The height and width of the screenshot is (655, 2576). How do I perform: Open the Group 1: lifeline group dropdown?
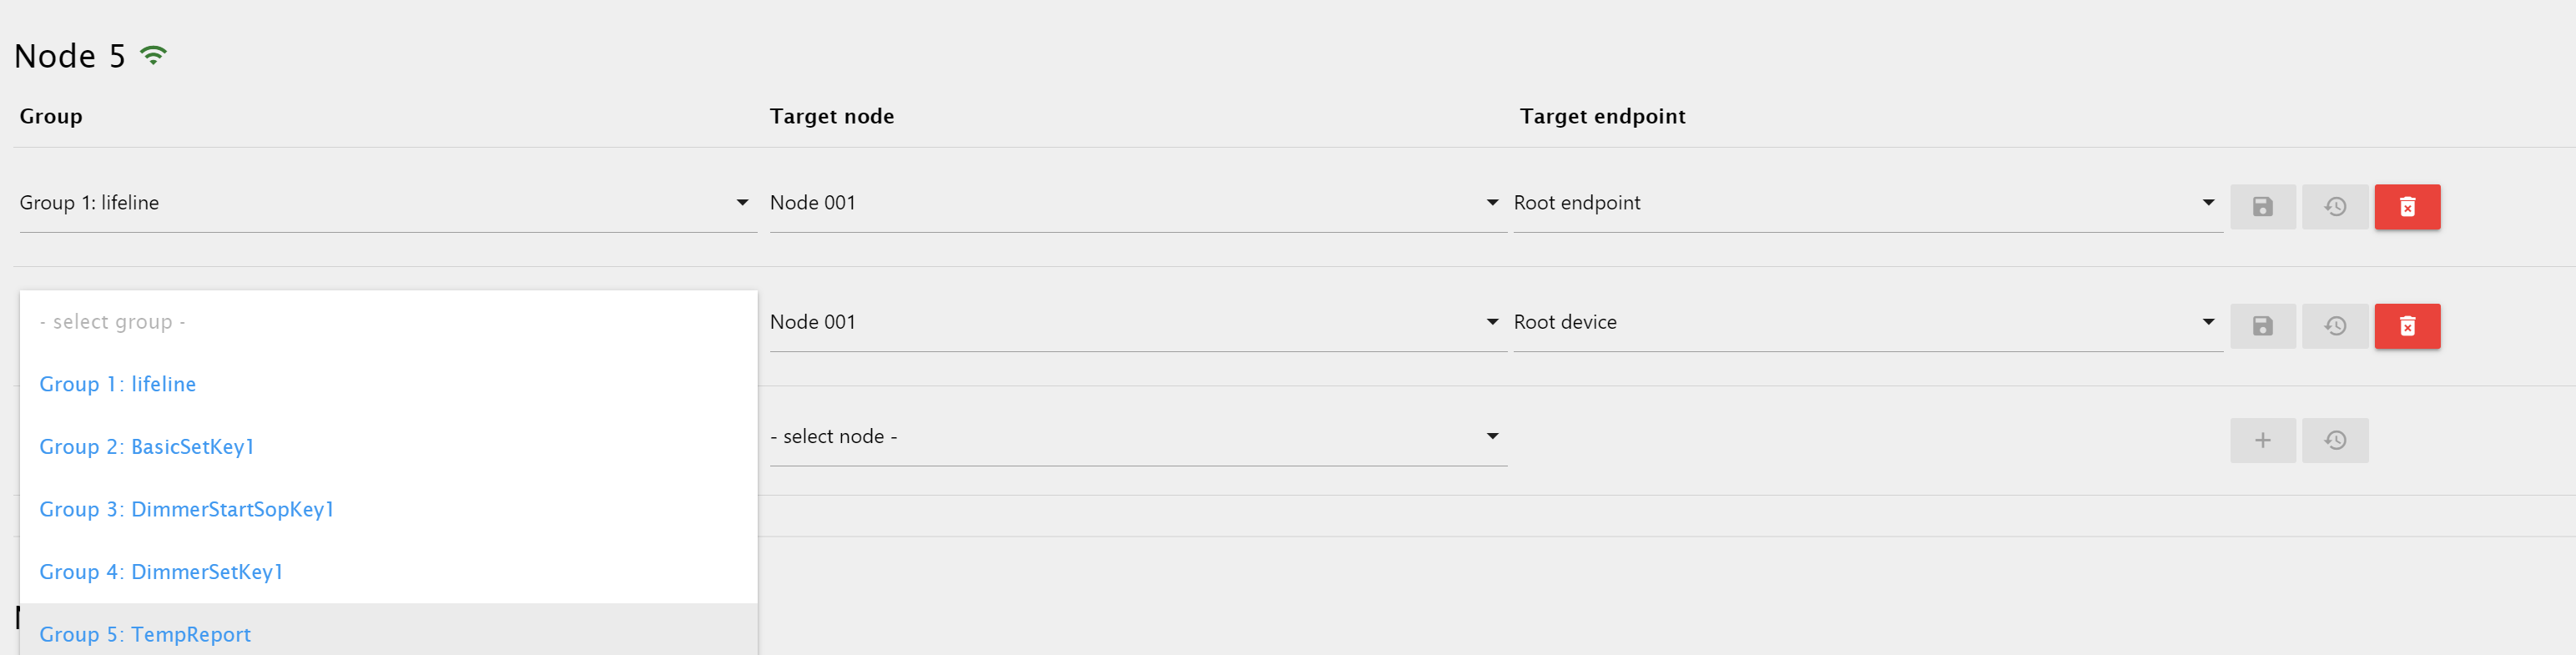387,203
